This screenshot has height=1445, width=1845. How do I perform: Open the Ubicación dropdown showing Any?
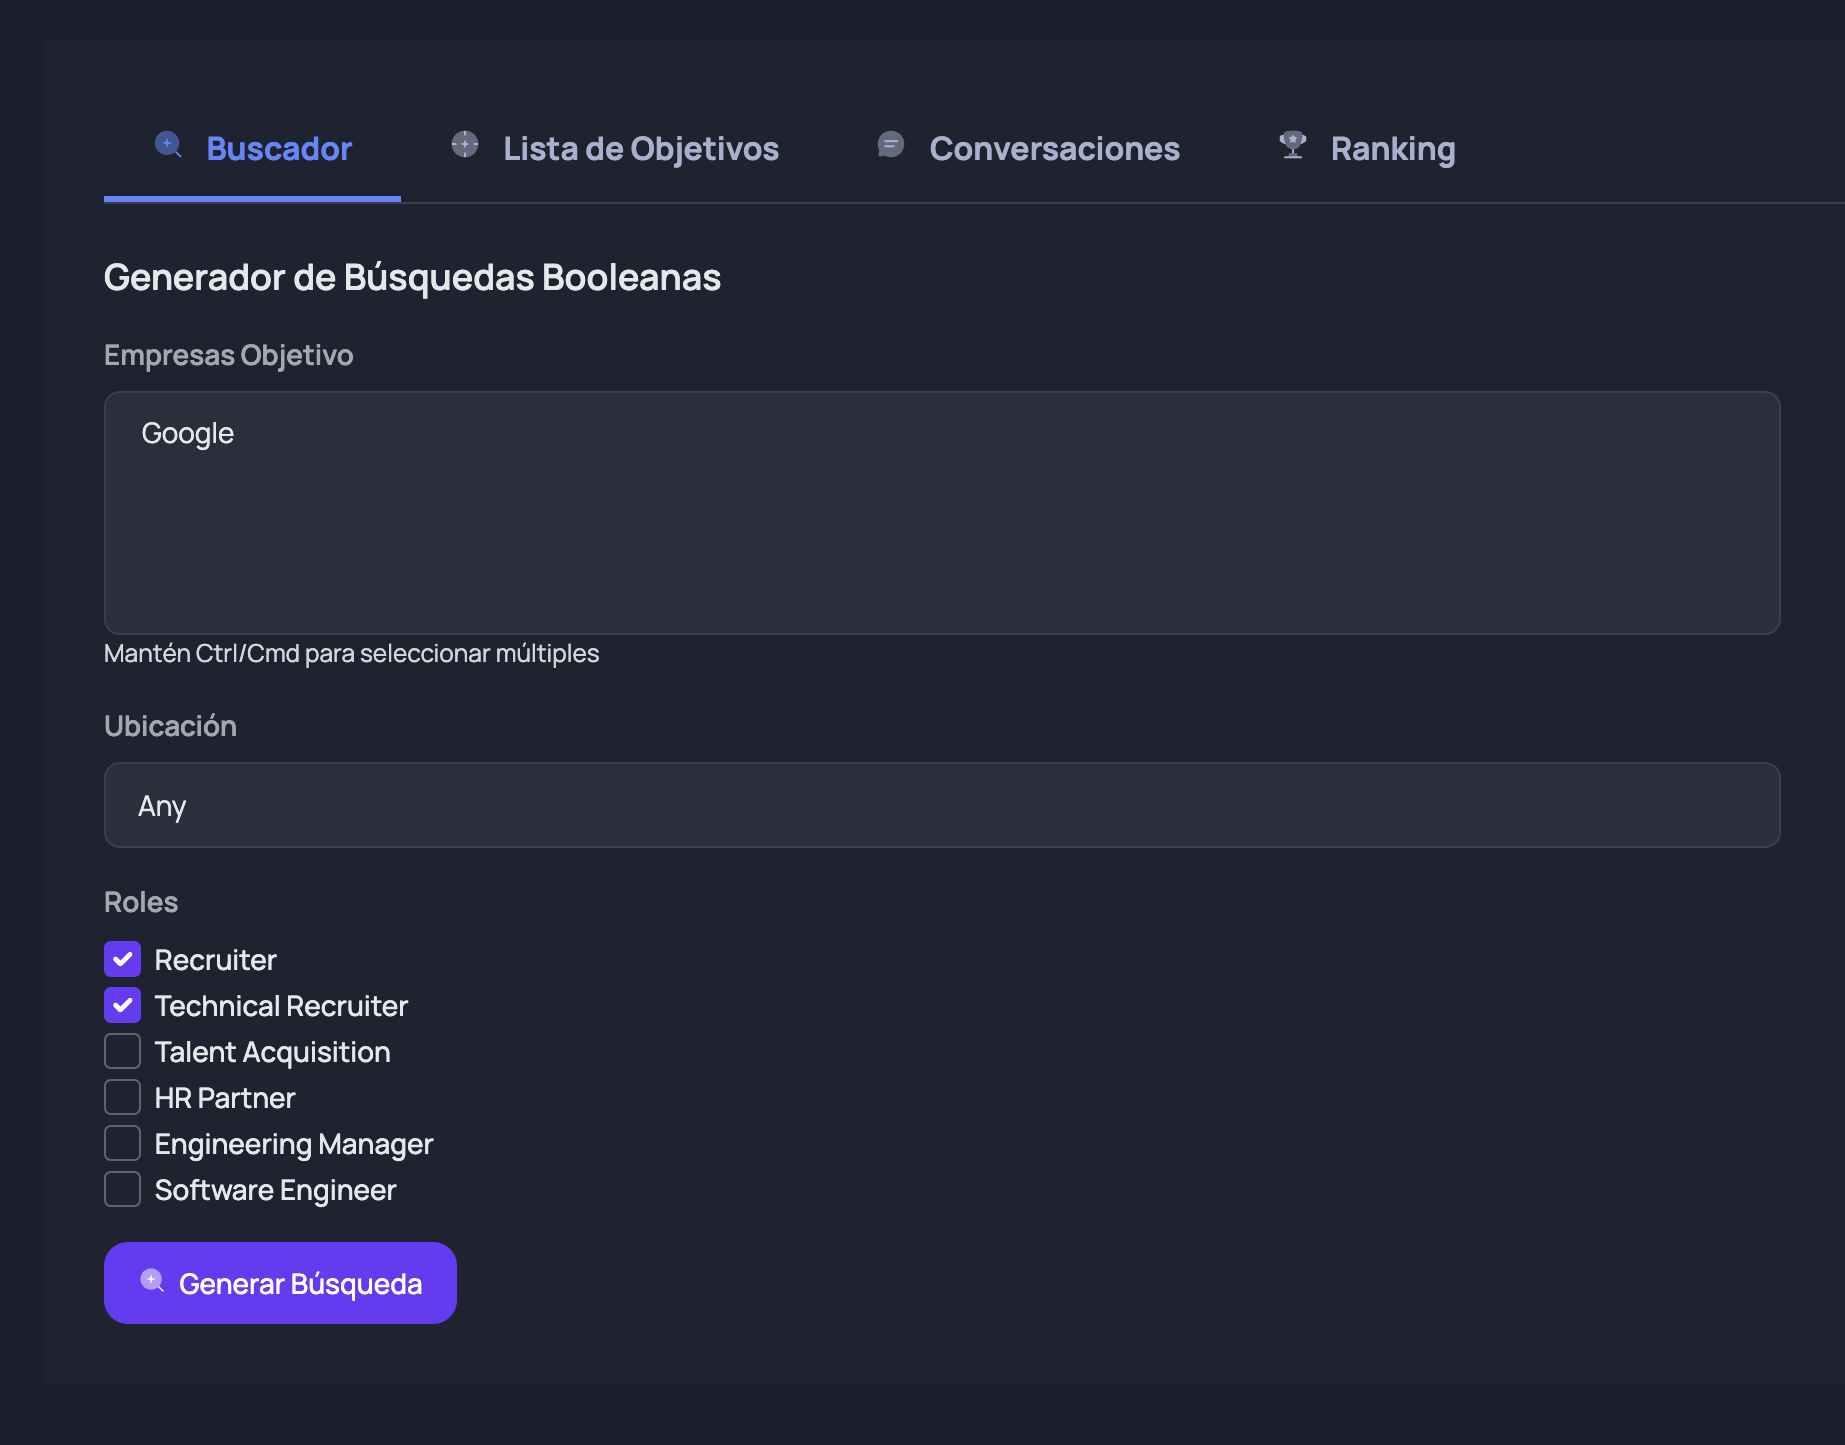(941, 805)
